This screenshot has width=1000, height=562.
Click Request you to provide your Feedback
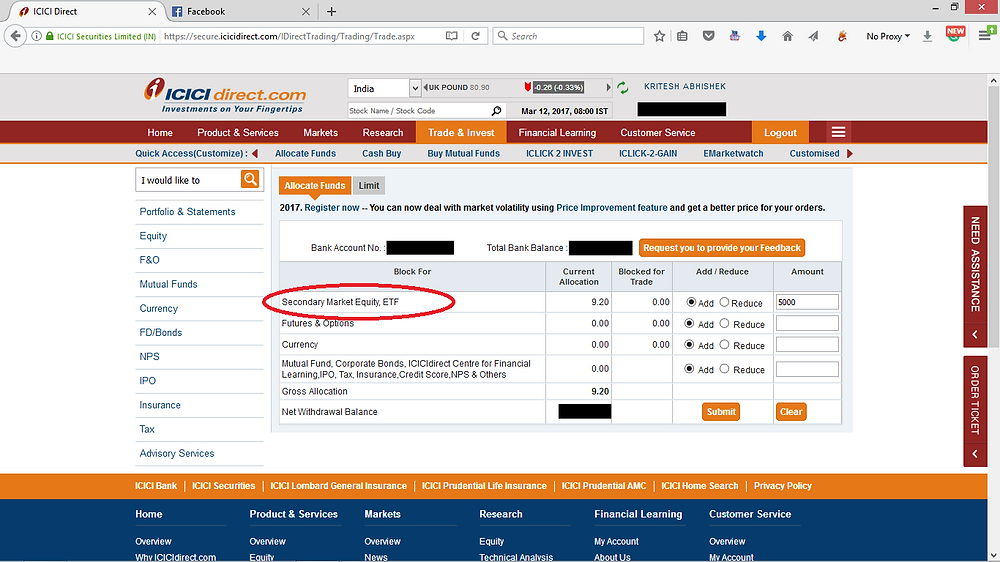coord(721,248)
